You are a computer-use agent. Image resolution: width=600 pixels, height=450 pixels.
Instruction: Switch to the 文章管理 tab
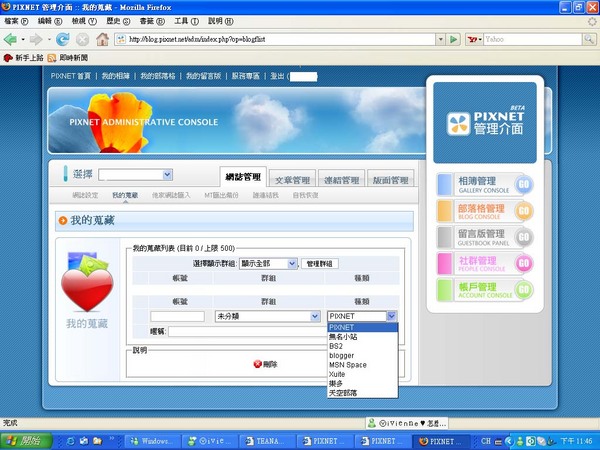tap(292, 179)
